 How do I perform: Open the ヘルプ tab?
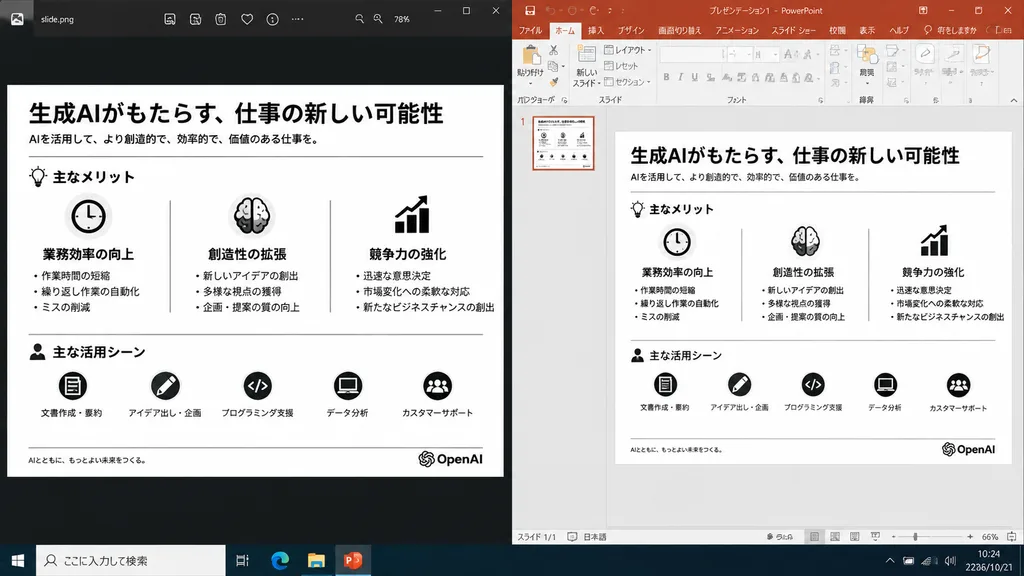[899, 31]
